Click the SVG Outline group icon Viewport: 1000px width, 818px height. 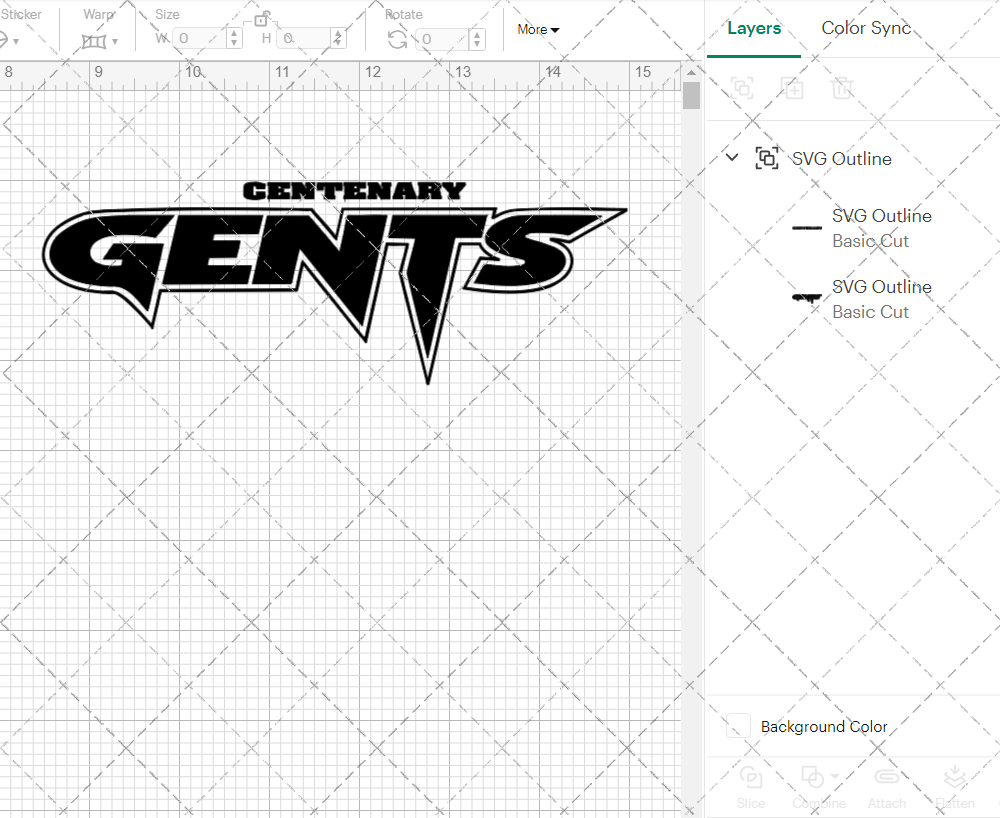[x=767, y=158]
